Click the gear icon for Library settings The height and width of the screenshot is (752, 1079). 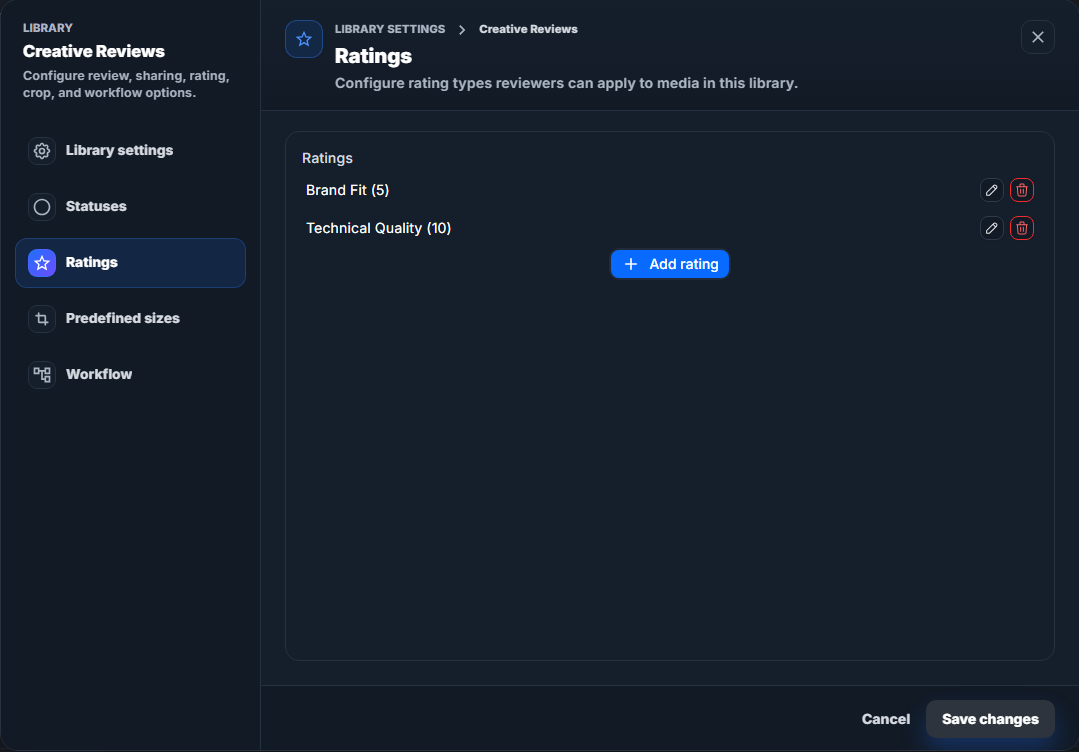click(x=42, y=151)
